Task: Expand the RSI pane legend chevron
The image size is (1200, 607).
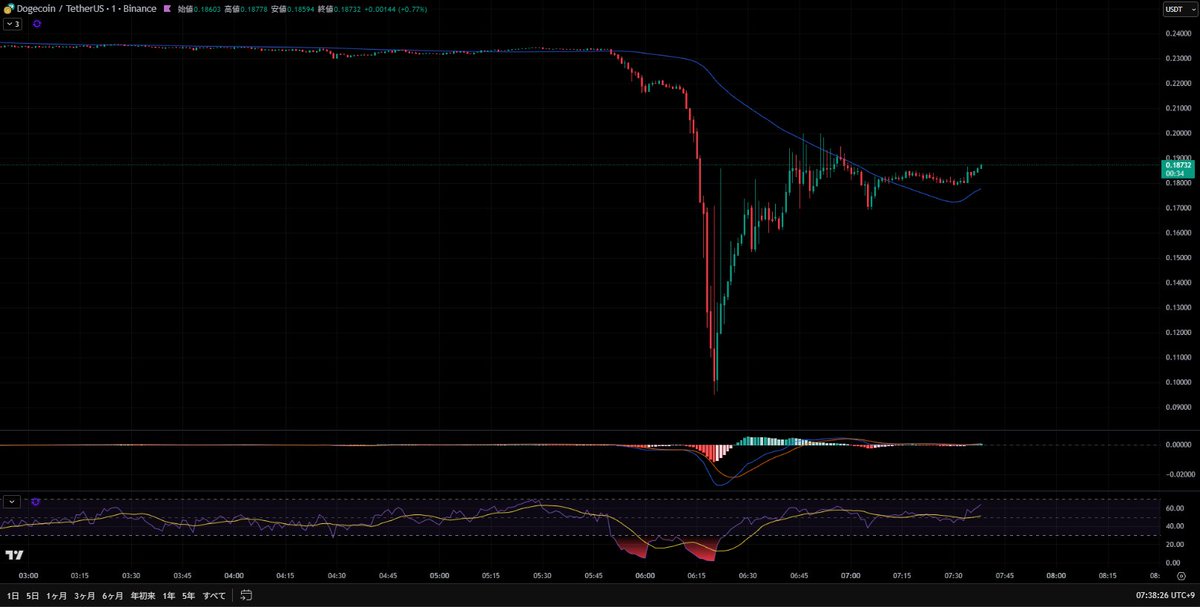Action: pos(13,501)
